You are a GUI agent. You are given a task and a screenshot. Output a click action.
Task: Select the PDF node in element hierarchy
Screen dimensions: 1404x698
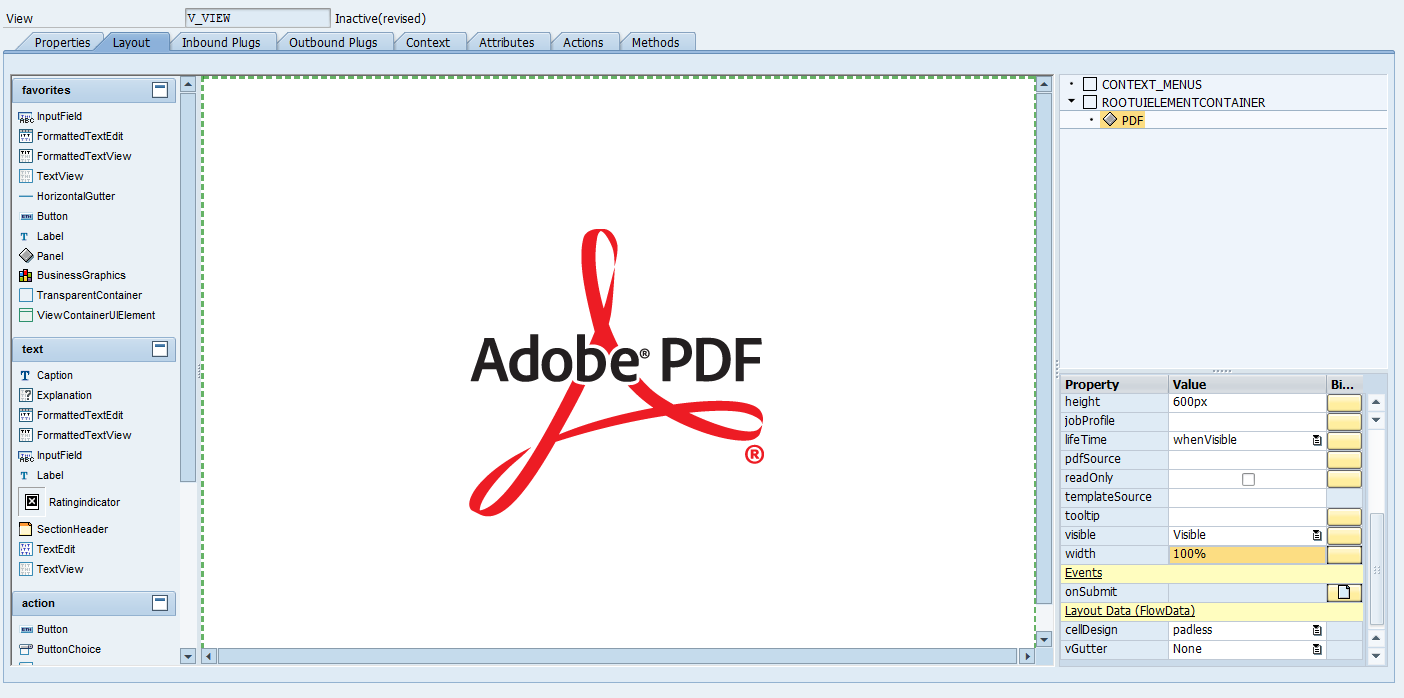(x=1132, y=119)
